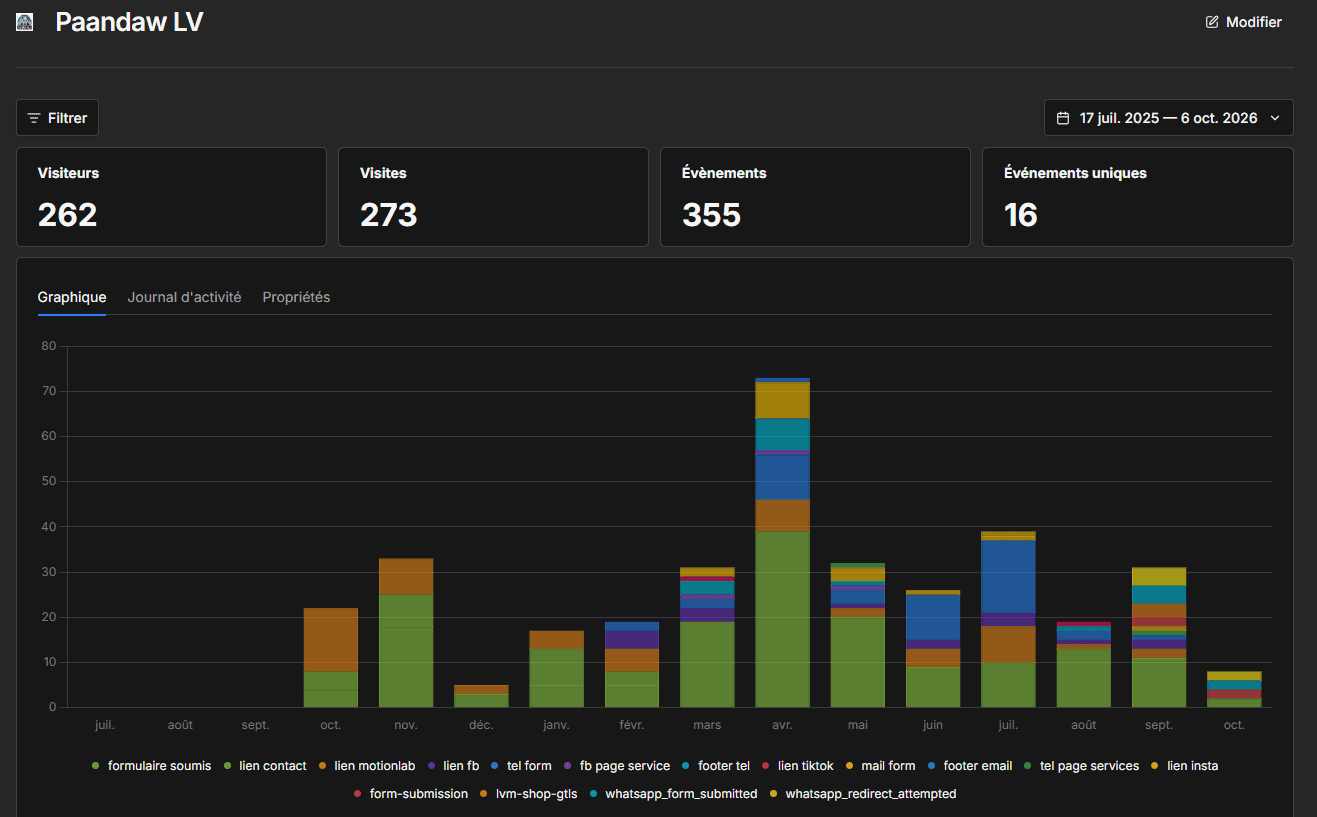Toggle the formulaire soumis legend series
This screenshot has width=1317, height=817.
[151, 766]
